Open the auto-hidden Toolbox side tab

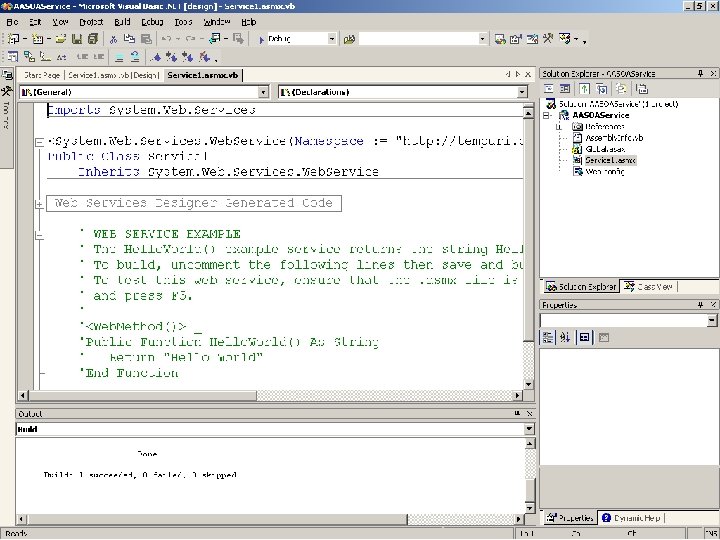pos(6,108)
